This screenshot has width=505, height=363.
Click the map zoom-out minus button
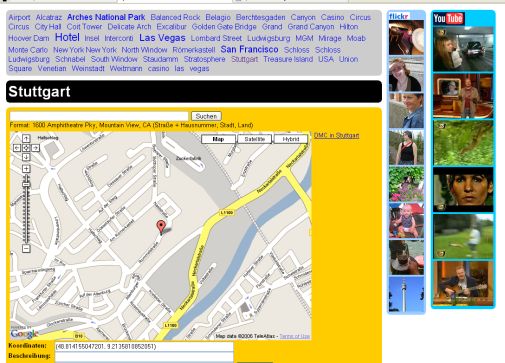click(26, 248)
